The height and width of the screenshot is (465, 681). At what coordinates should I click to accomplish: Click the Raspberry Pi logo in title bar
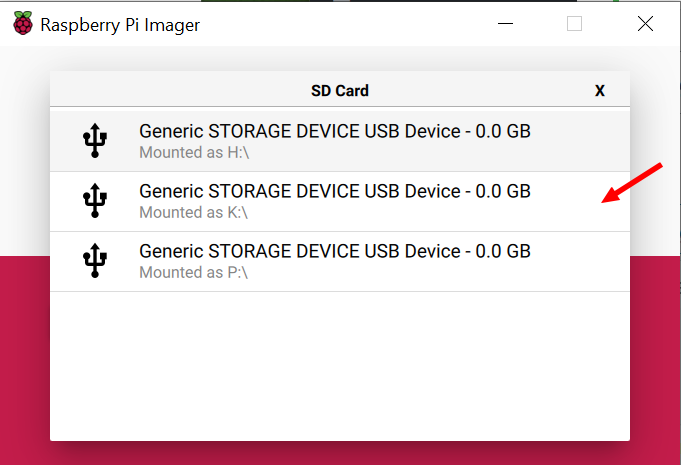pyautogui.click(x=23, y=23)
